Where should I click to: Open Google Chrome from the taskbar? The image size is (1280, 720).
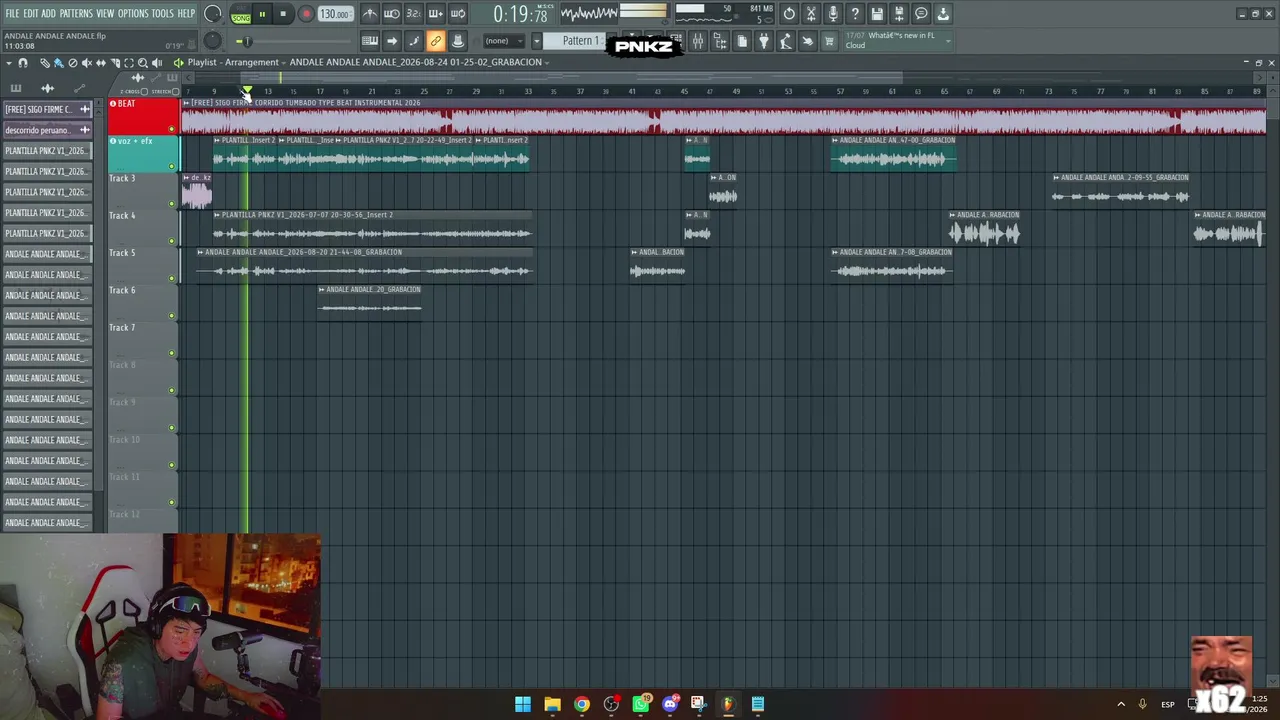[581, 704]
